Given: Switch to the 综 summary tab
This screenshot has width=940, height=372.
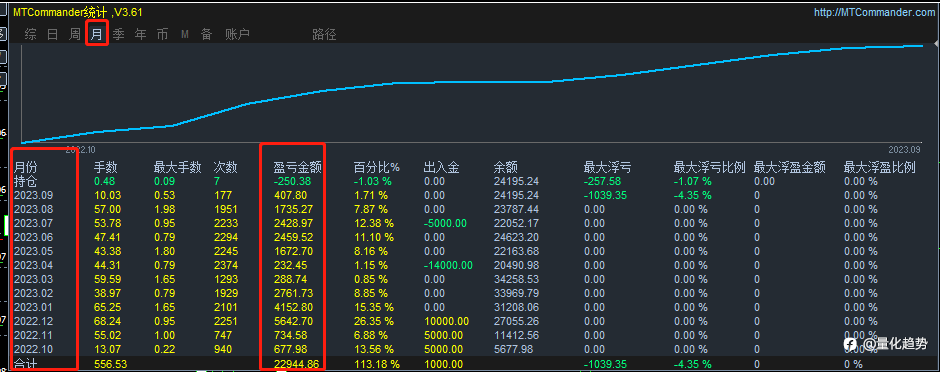Looking at the screenshot, I should (31, 34).
